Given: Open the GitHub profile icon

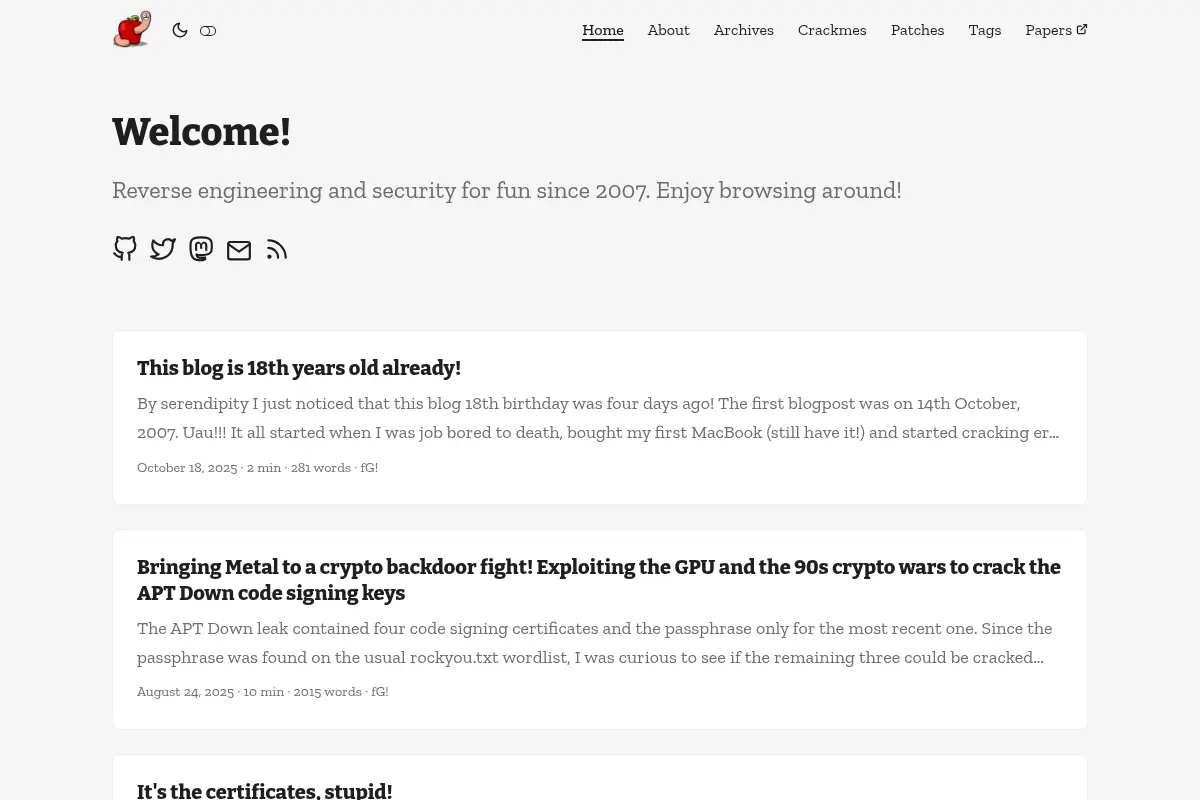Looking at the screenshot, I should 125,249.
